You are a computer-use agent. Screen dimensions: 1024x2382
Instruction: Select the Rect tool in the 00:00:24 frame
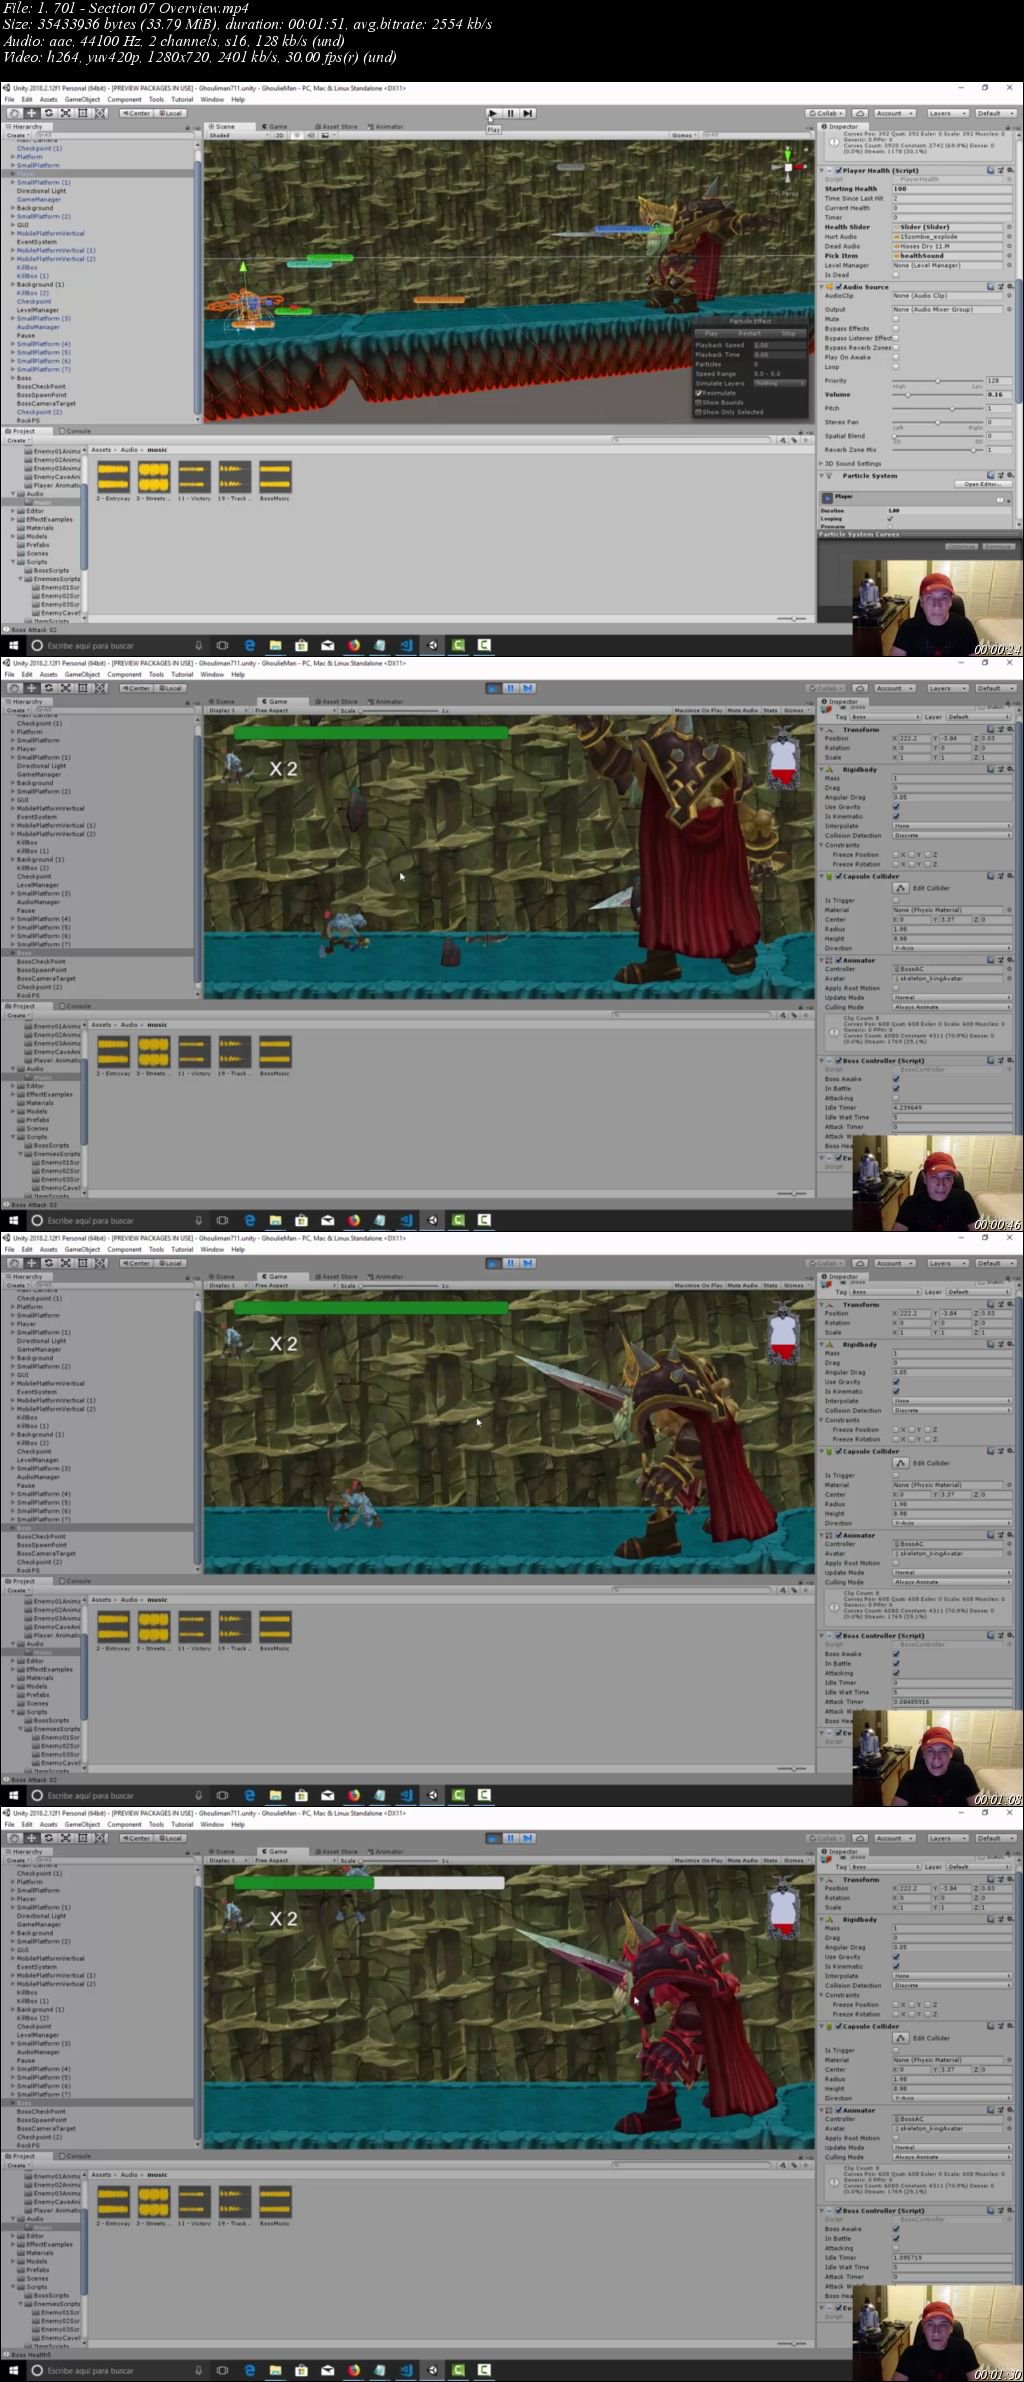(x=82, y=113)
